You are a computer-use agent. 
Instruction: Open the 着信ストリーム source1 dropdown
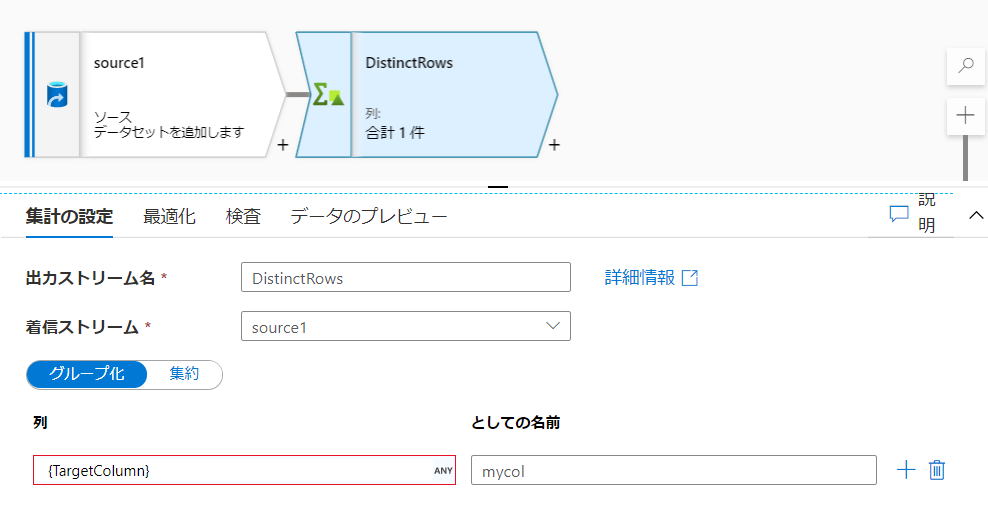tap(406, 326)
